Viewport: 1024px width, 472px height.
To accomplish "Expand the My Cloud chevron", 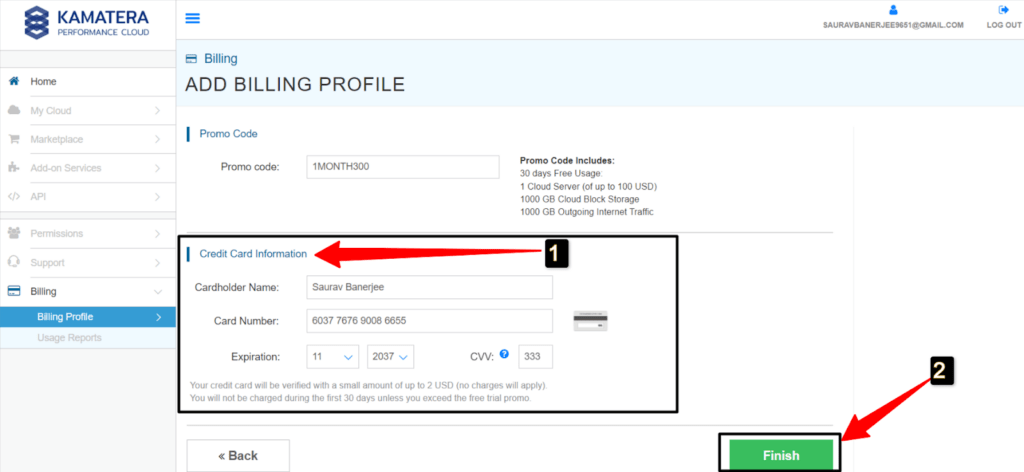I will click(x=157, y=110).
